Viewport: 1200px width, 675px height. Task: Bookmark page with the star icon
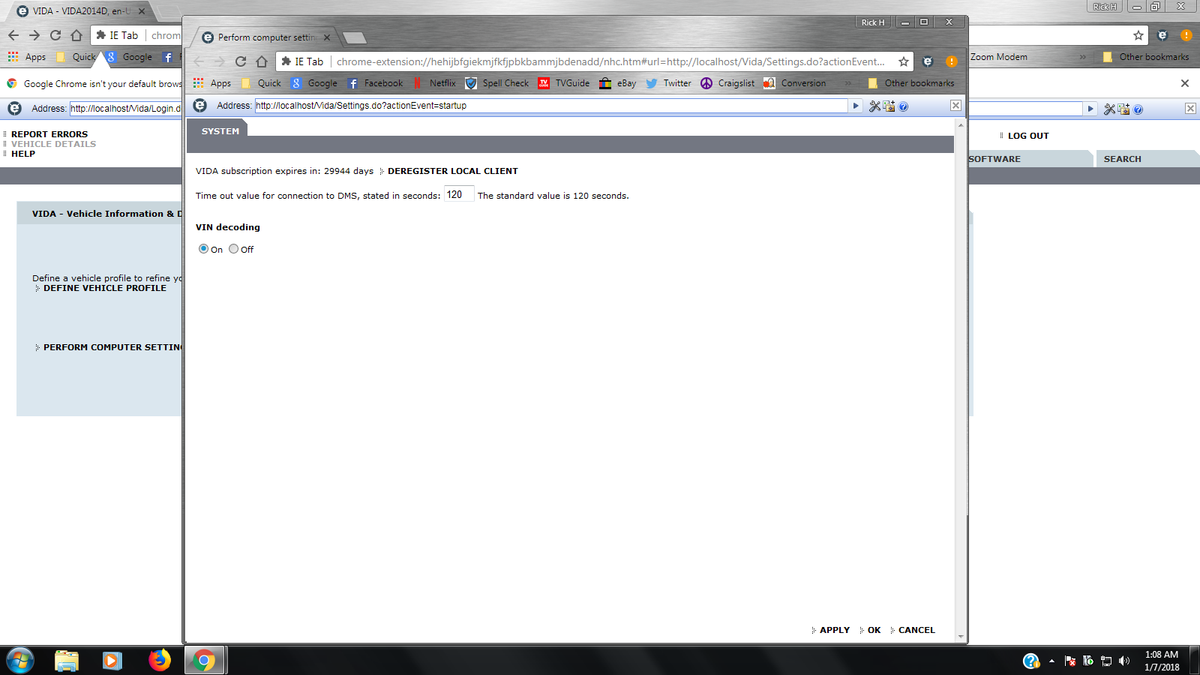(x=903, y=61)
